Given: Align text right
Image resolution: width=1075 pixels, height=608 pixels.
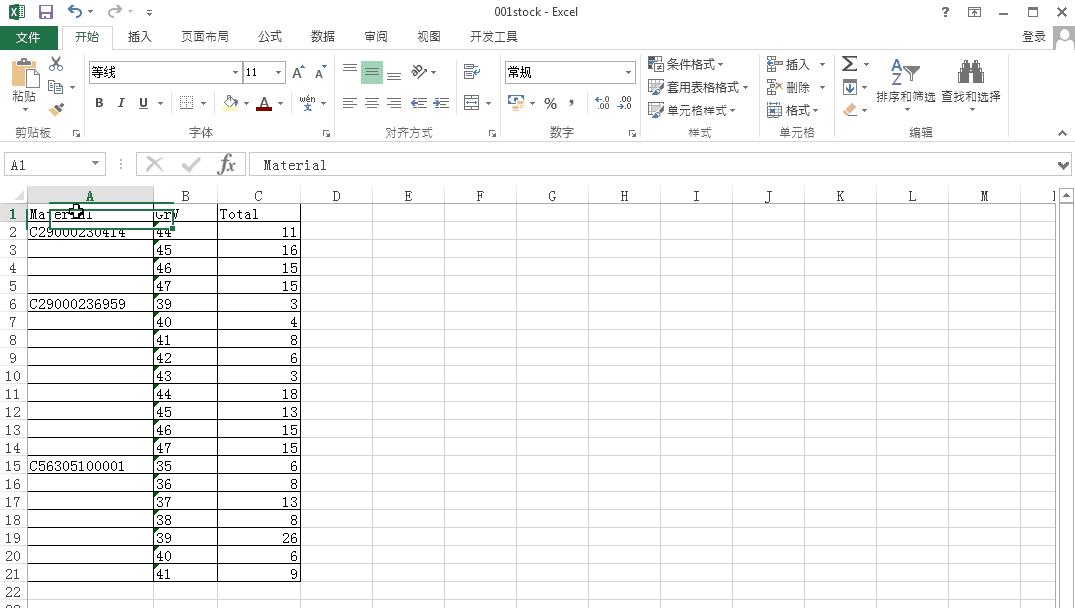Looking at the screenshot, I should pyautogui.click(x=394, y=103).
